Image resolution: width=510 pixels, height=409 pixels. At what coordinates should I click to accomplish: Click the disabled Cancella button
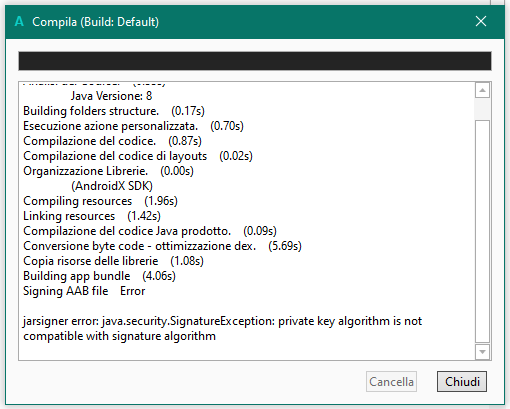point(391,381)
